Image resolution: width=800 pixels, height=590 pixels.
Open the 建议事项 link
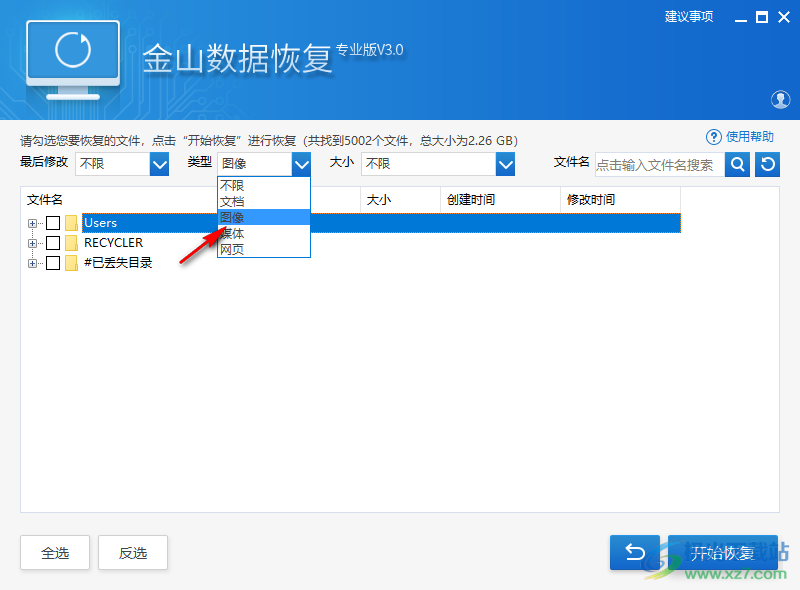[689, 17]
